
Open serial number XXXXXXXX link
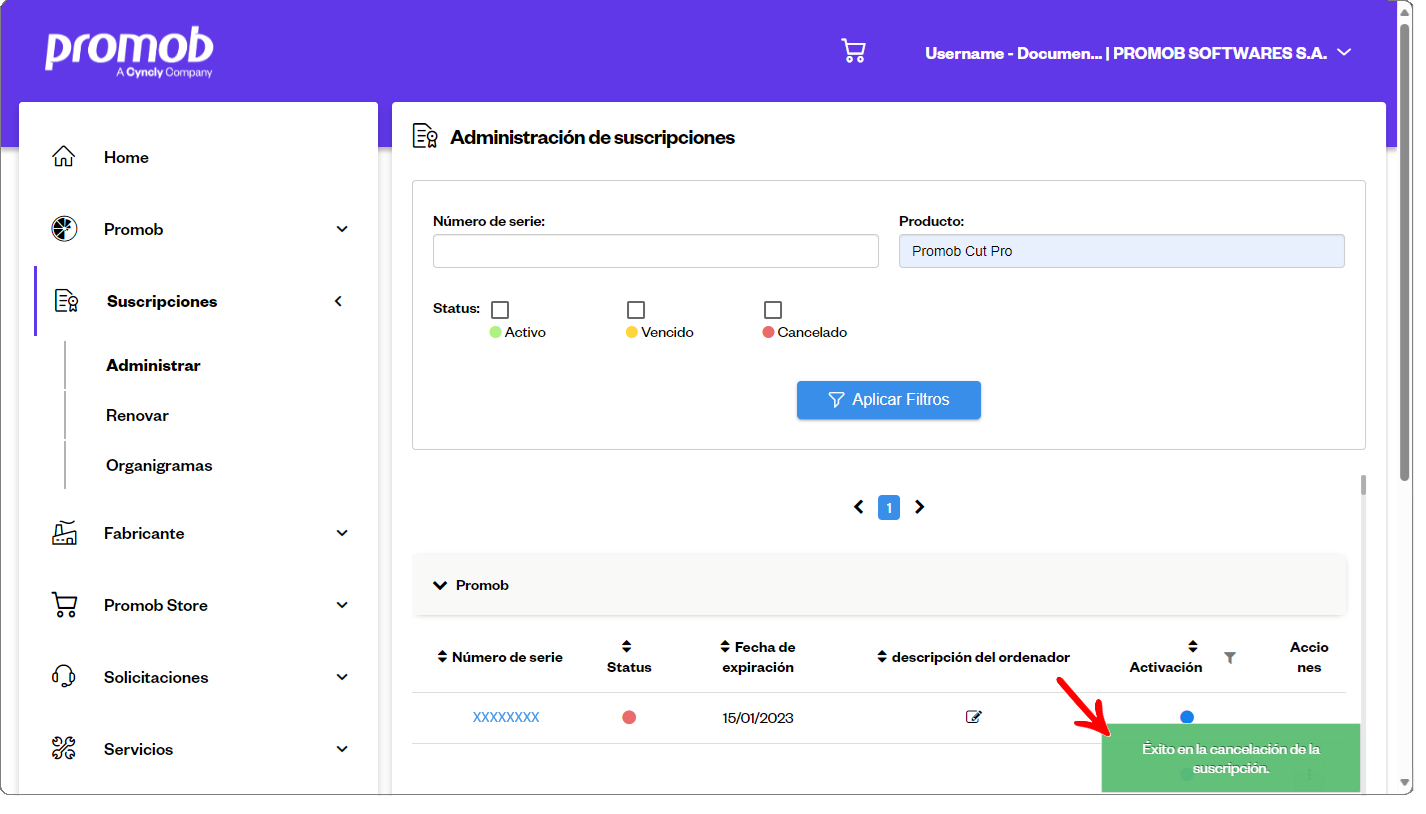pos(506,717)
